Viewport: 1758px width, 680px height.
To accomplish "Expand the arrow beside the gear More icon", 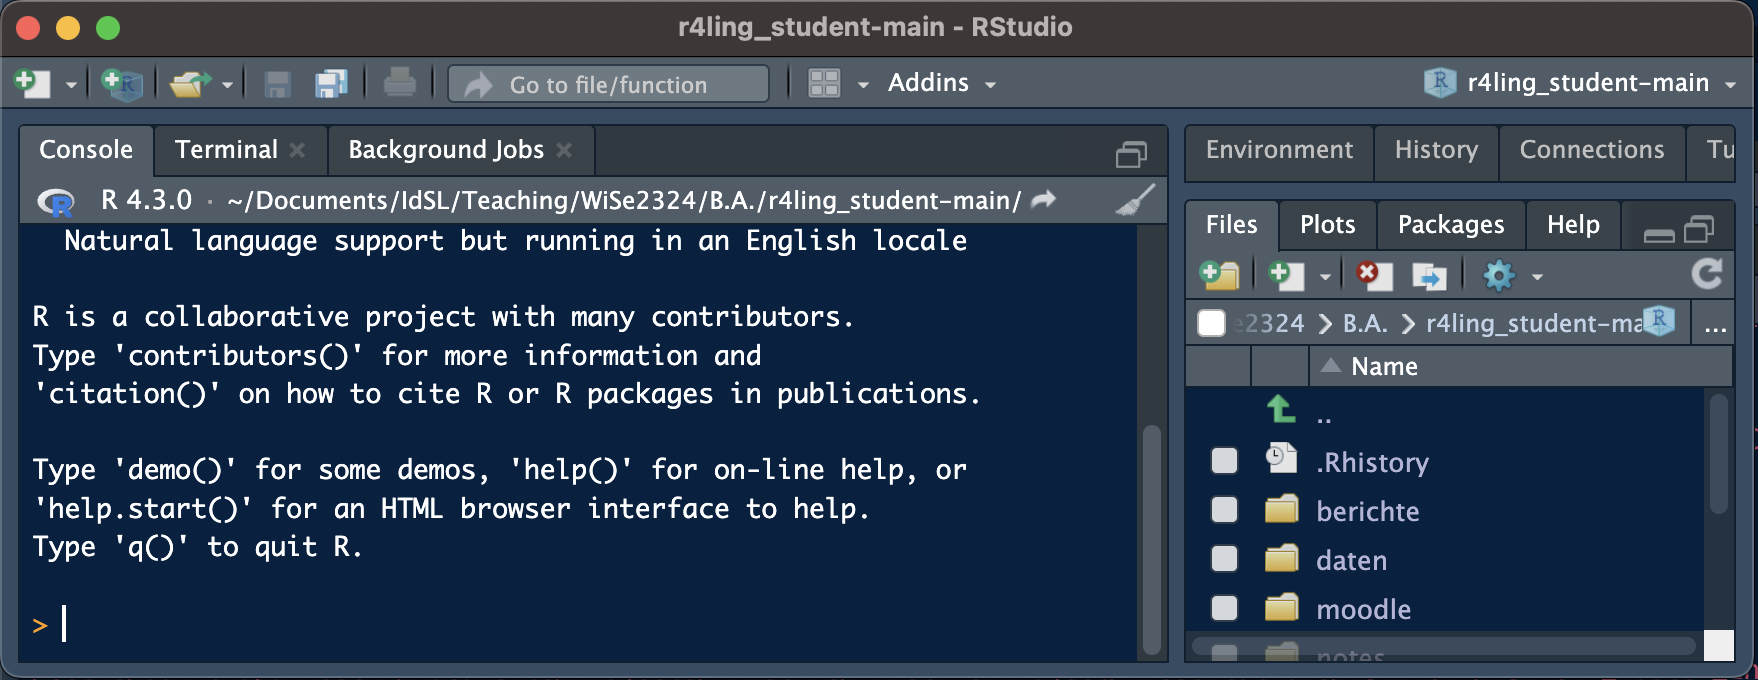I will [x=1537, y=277].
